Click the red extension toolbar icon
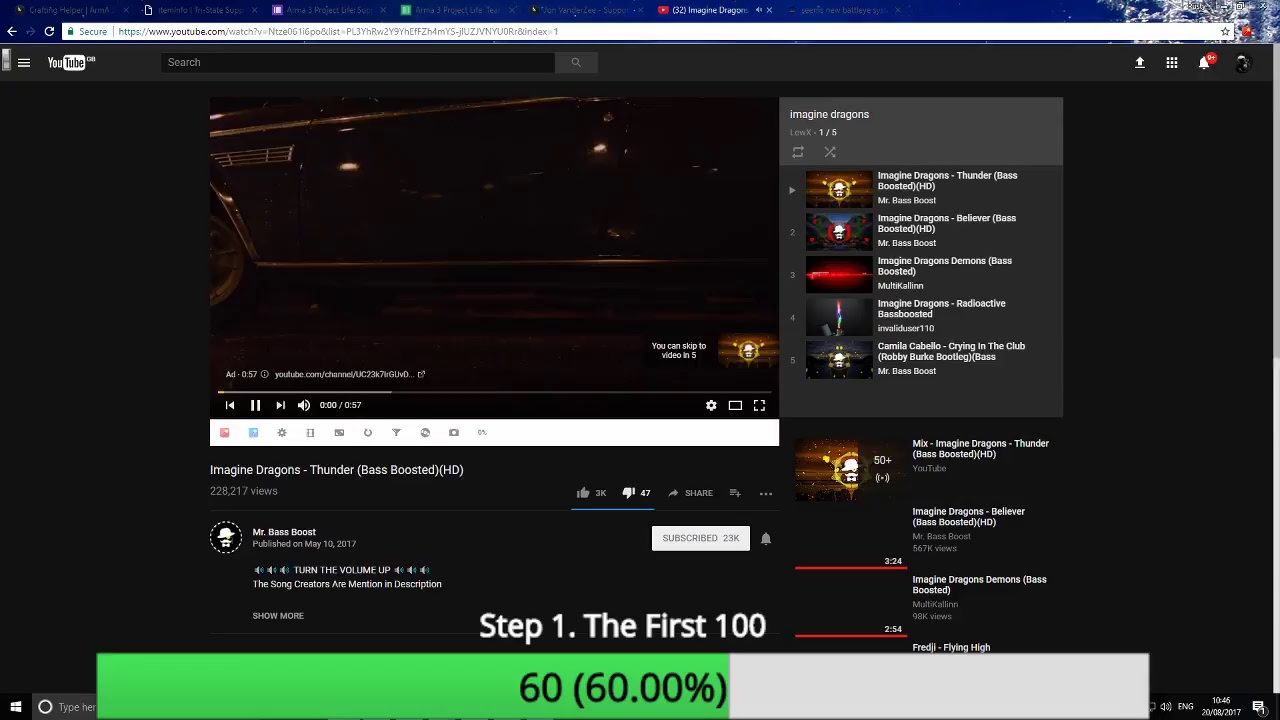The height and width of the screenshot is (720, 1280). [224, 433]
